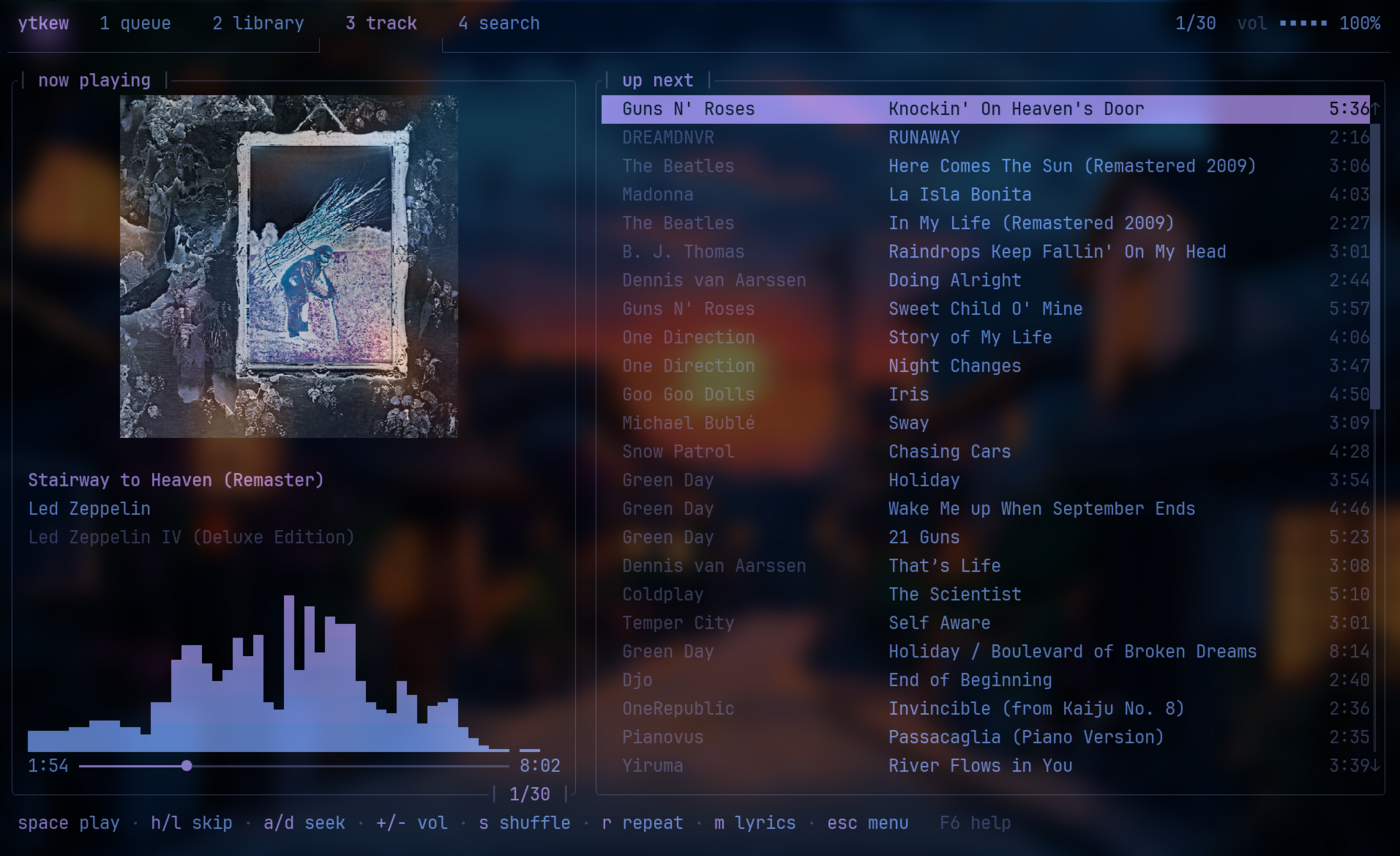The height and width of the screenshot is (856, 1400).
Task: Toggle r repeat in the footer
Action: coord(642,823)
